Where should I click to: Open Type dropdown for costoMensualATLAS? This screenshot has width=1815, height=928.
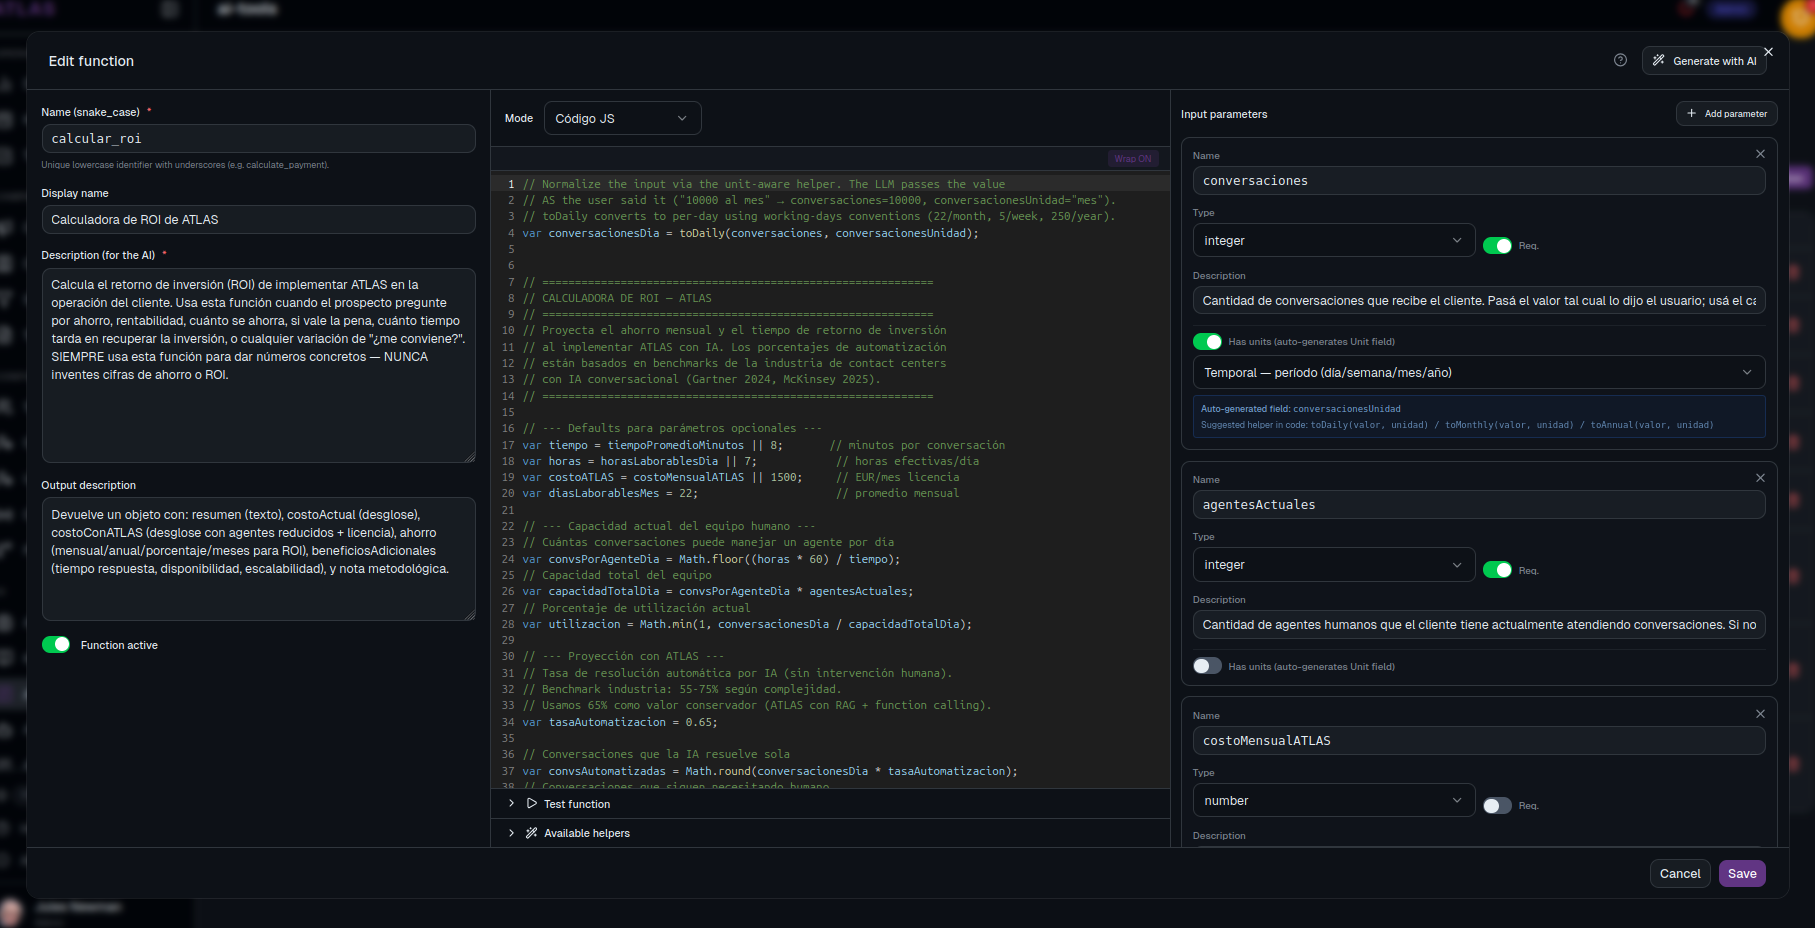[x=1333, y=801]
